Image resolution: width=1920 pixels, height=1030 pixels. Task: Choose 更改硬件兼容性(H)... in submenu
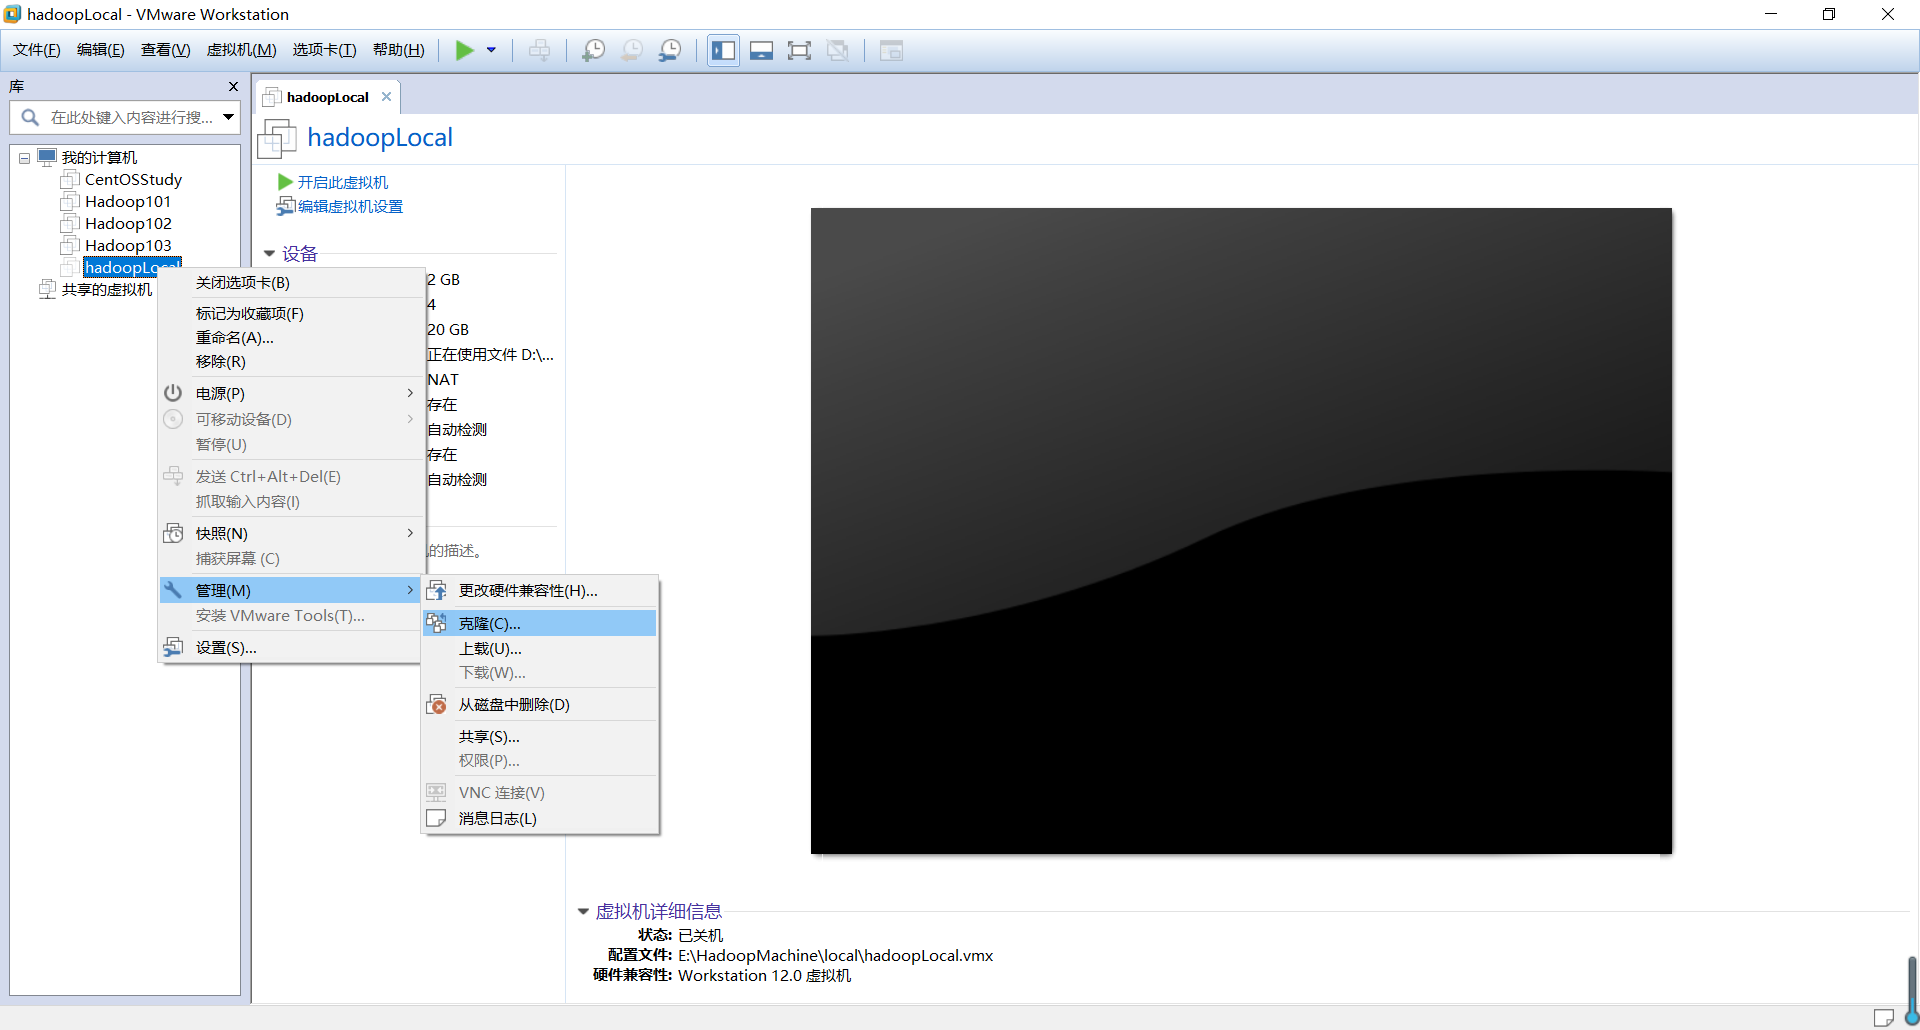point(540,591)
